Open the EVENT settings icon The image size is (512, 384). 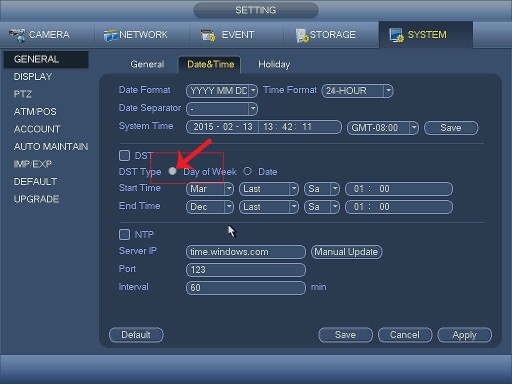tap(208, 35)
